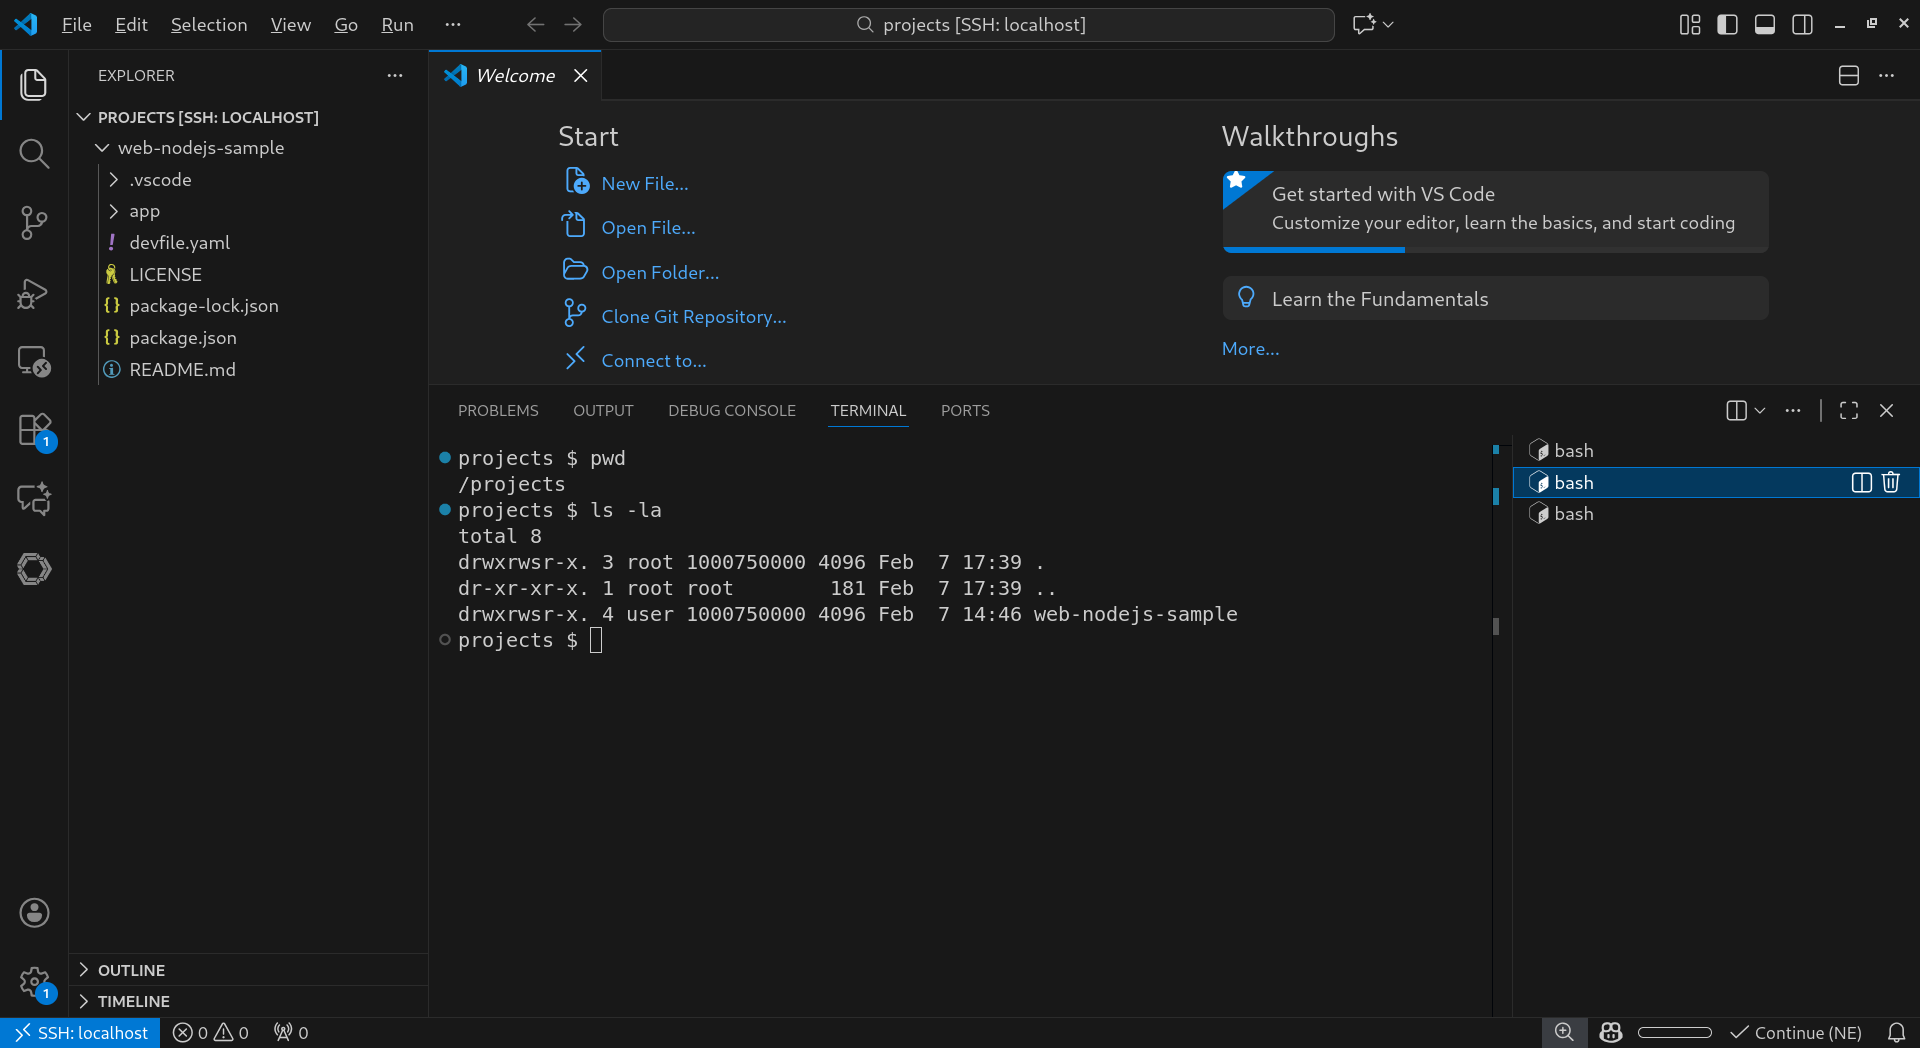Viewport: 1920px width, 1048px height.
Task: Toggle the bottom panel visibility
Action: click(x=1765, y=25)
